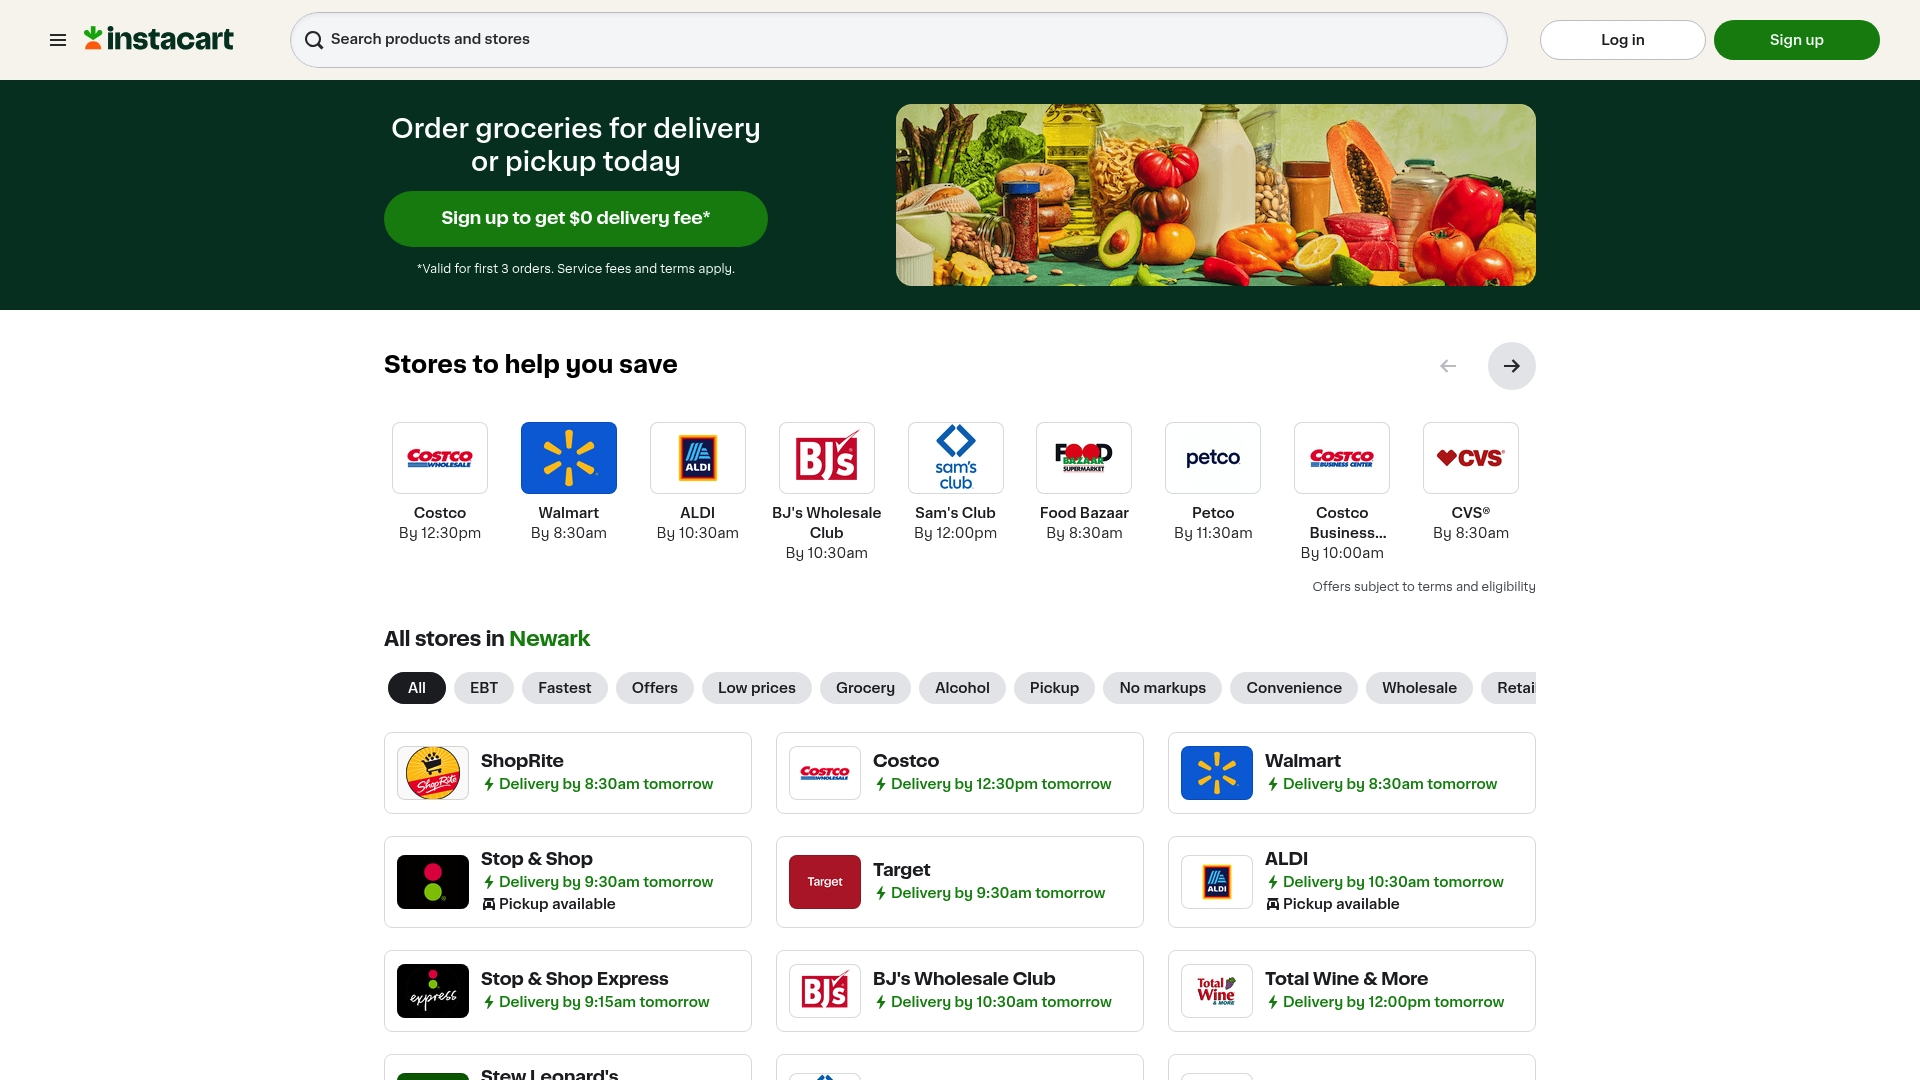This screenshot has height=1080, width=1920.
Task: Click 'Valid for first 3 orders' disclaimer text
Action: pyautogui.click(x=576, y=269)
